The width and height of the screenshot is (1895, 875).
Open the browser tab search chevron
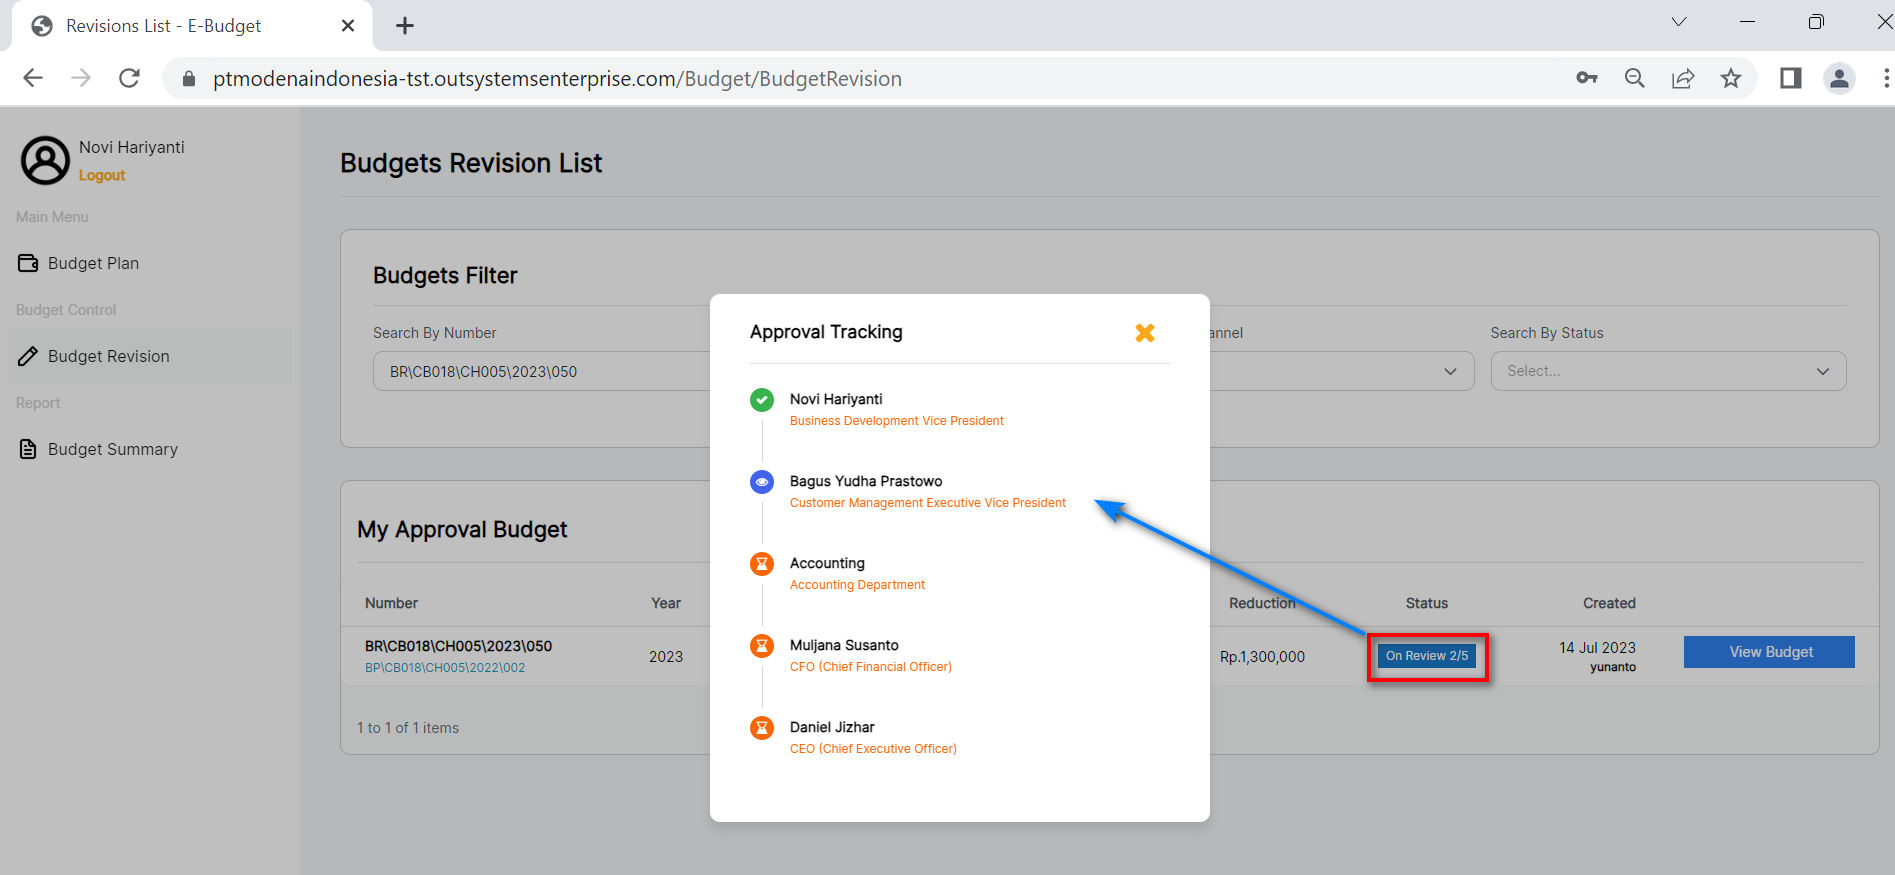coord(1679,22)
